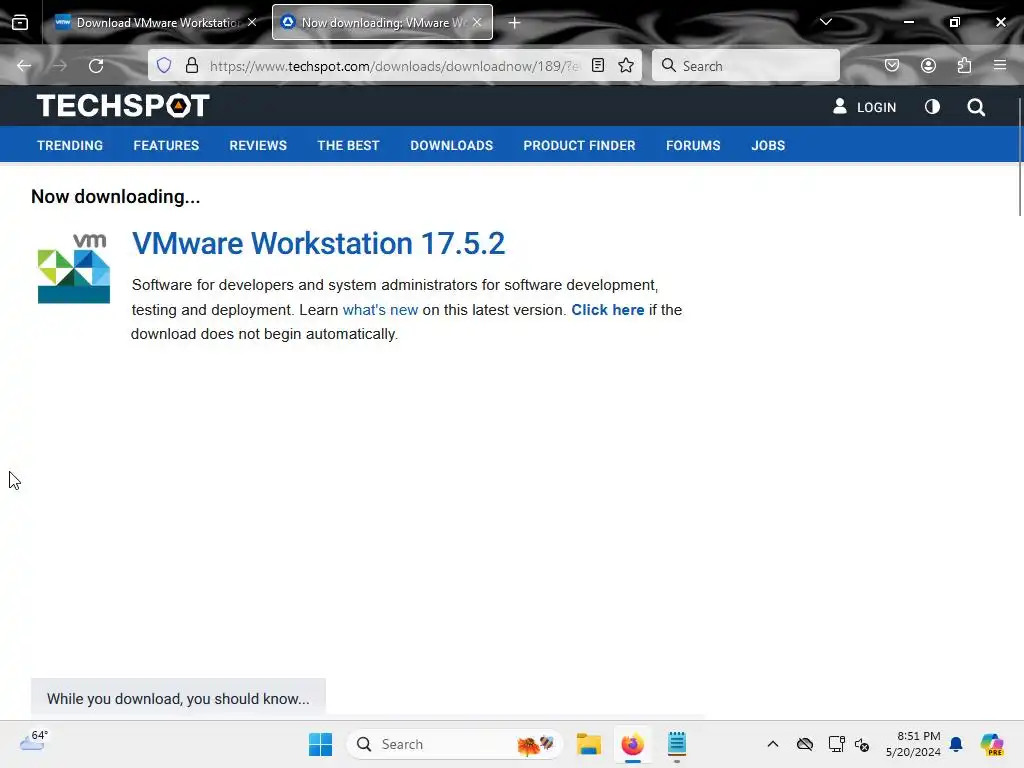This screenshot has width=1024, height=768.
Task: Click the page vertical scrollbar
Action: click(1020, 157)
